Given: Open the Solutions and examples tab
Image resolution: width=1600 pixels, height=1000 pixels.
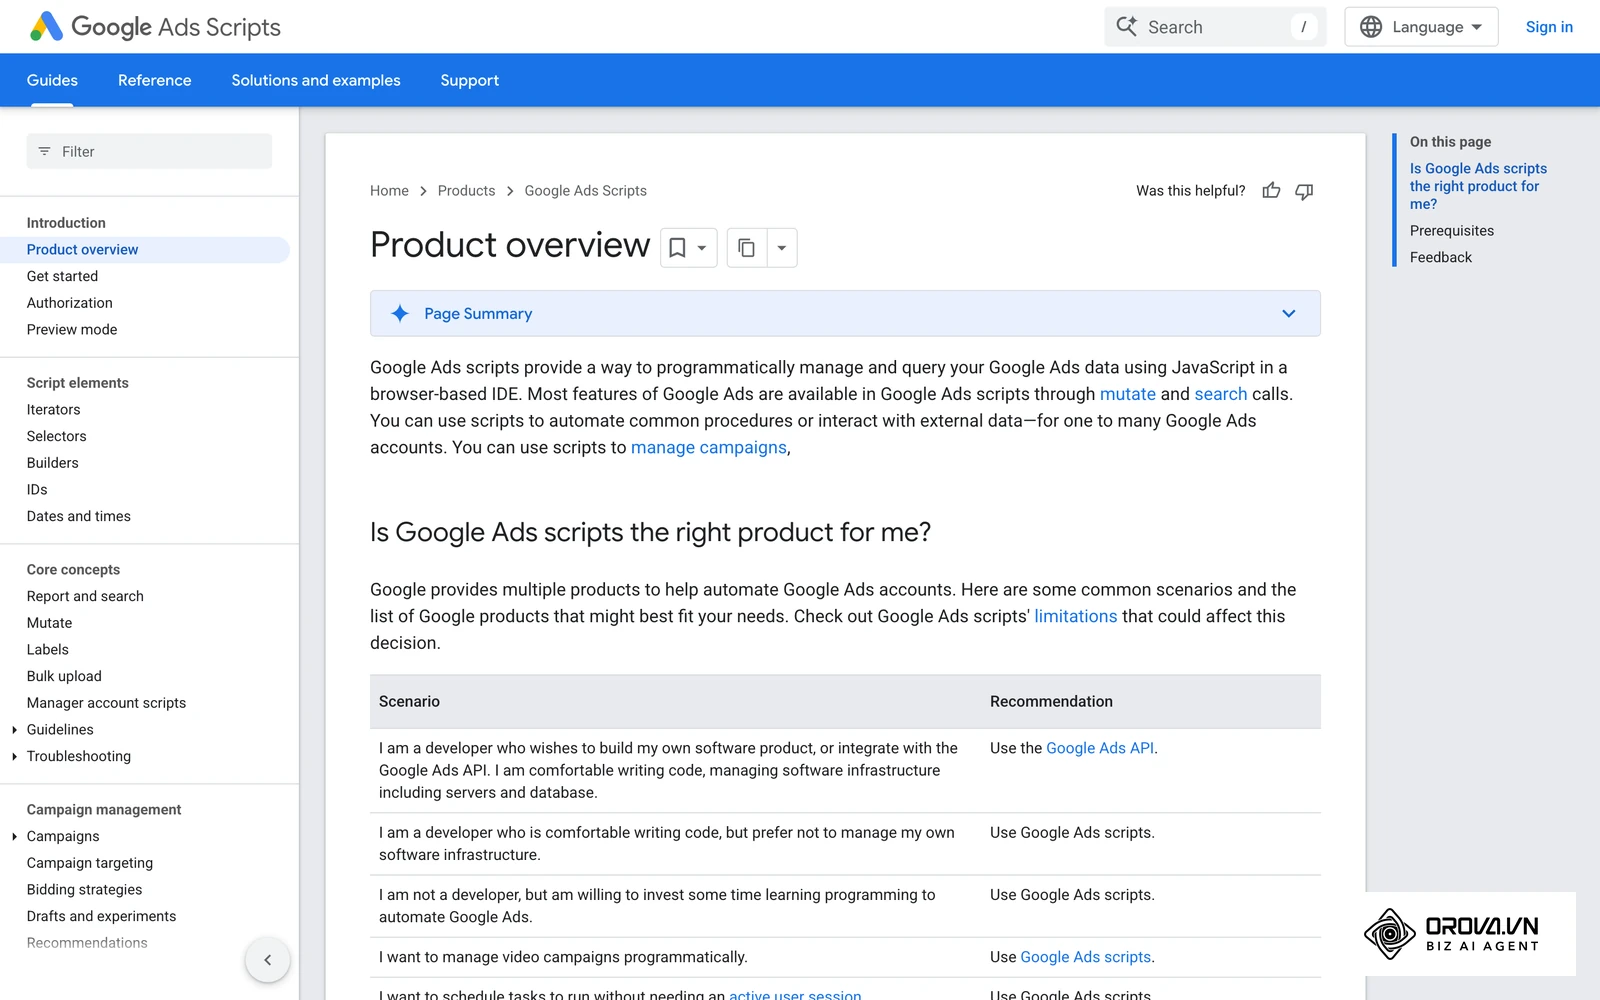Looking at the screenshot, I should pyautogui.click(x=316, y=80).
